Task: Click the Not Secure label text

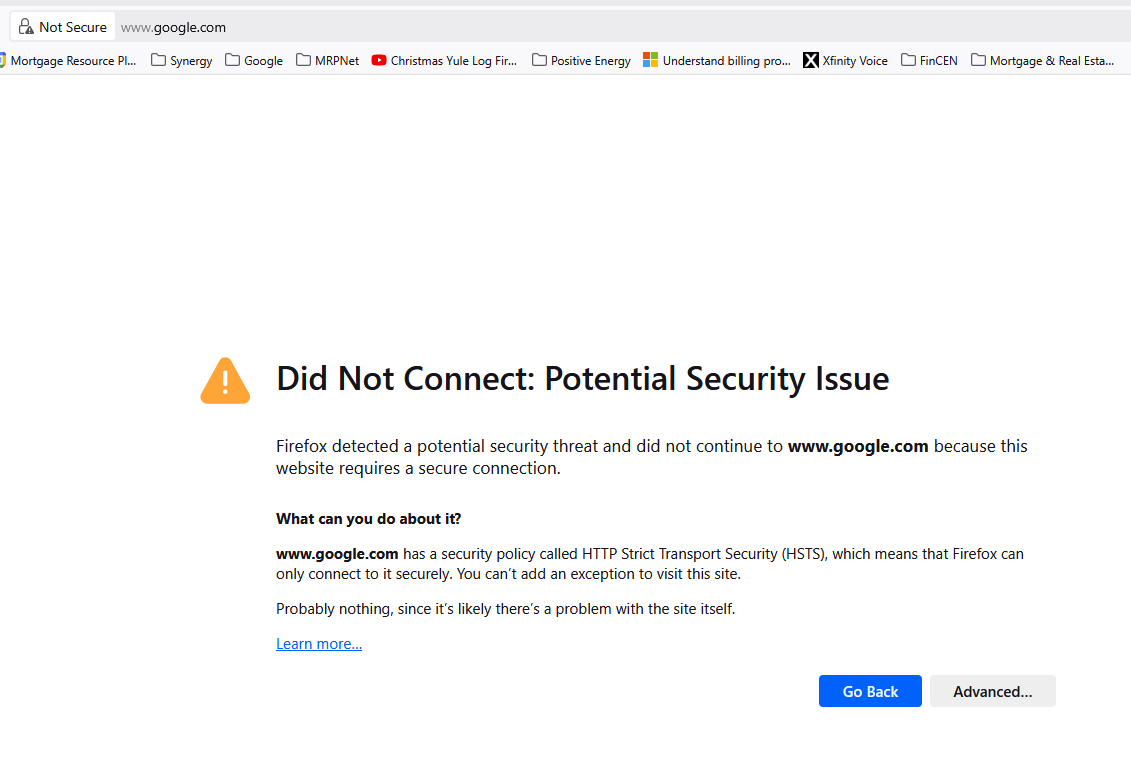Action: [x=73, y=27]
